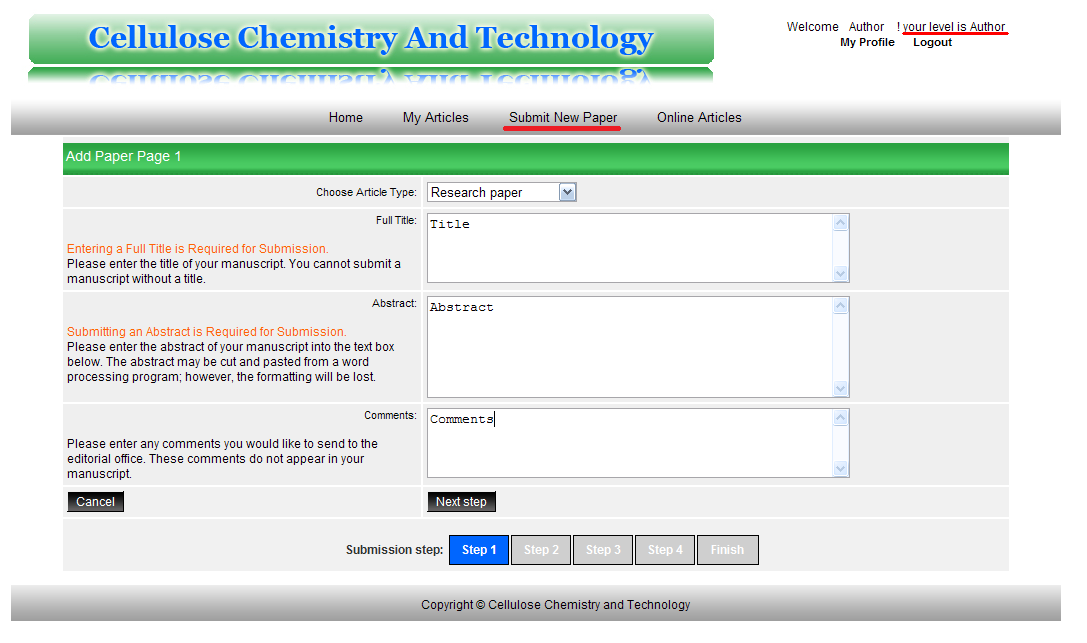Screen dimensions: 1087x643
Task: Open the Home navigation item
Action: (345, 118)
